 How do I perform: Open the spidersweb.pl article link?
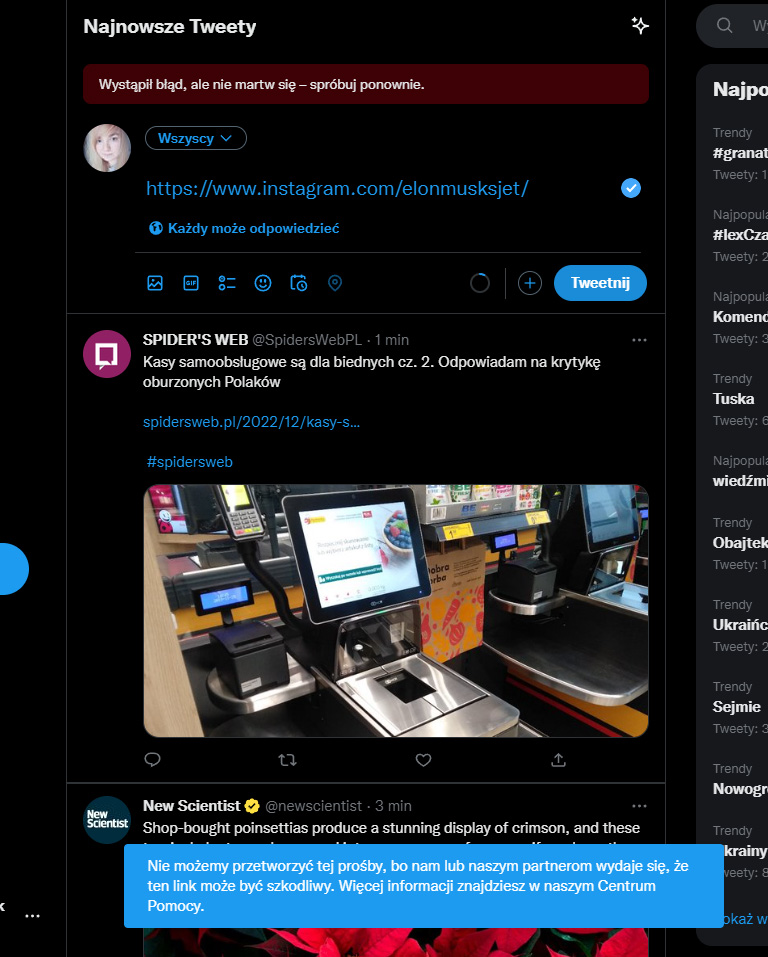pos(252,422)
